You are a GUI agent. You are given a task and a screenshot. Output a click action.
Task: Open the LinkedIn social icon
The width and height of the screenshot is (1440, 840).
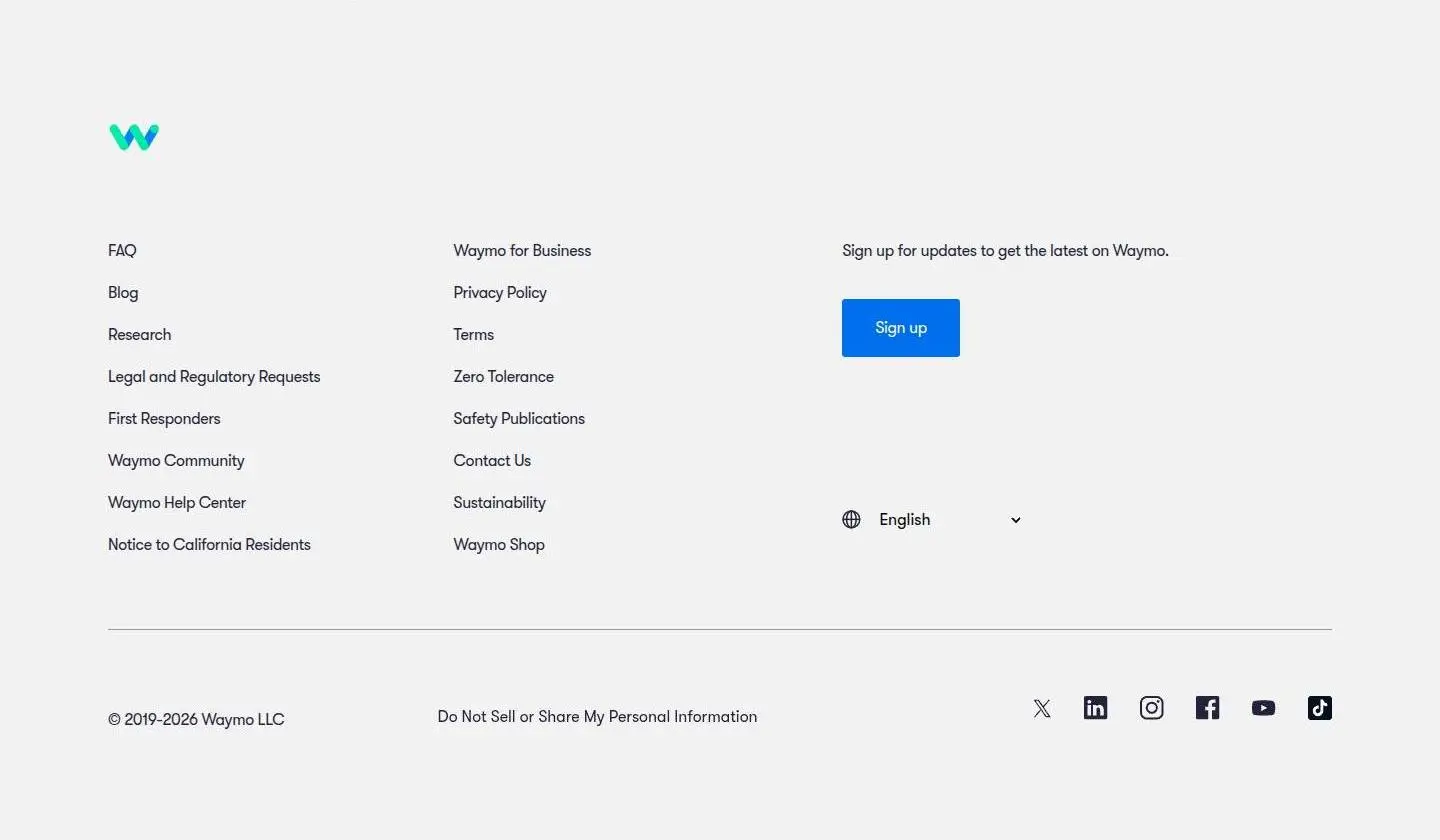pyautogui.click(x=1096, y=708)
